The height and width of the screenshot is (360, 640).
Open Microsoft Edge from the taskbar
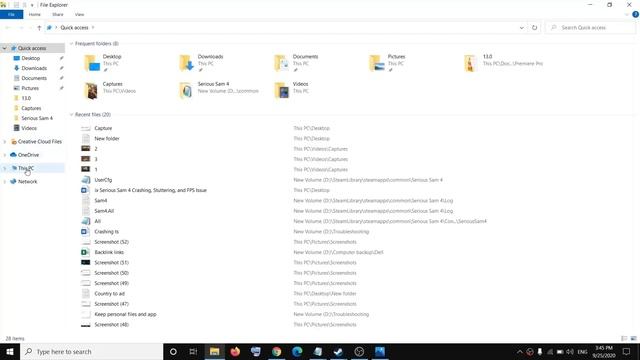click(x=297, y=351)
